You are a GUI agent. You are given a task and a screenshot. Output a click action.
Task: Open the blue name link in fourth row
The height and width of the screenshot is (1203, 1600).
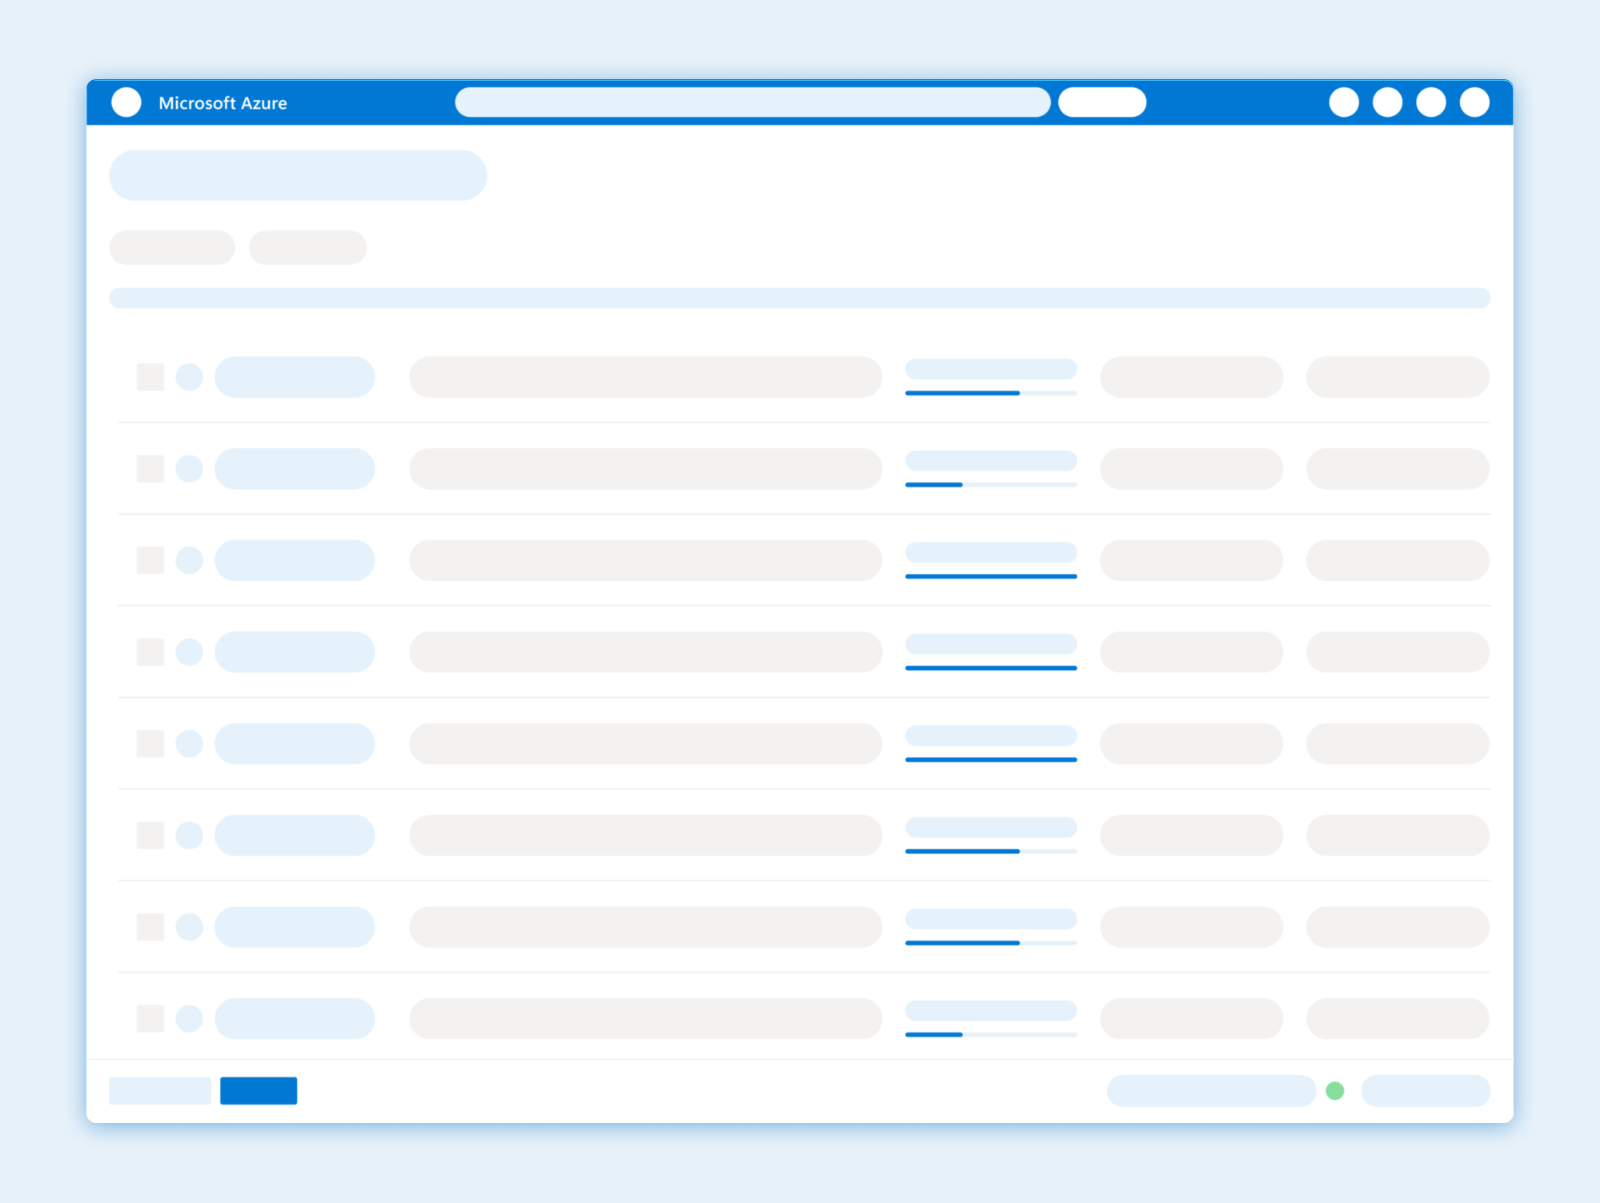pos(295,652)
